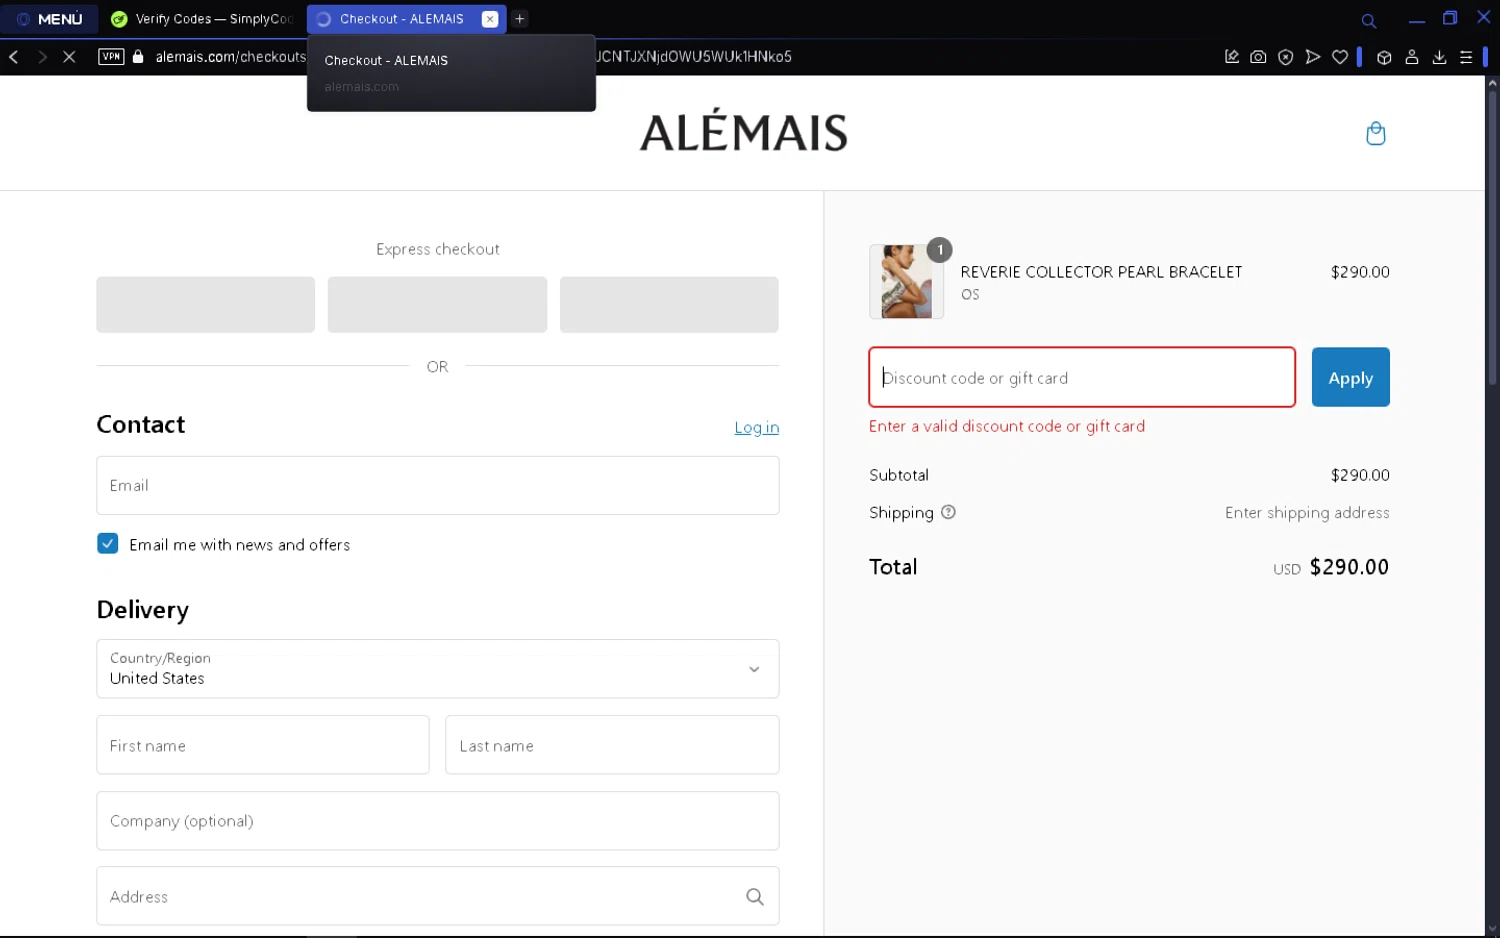Viewport: 1500px width, 938px height.
Task: Open the easy setup sliders icon
Action: click(1466, 57)
